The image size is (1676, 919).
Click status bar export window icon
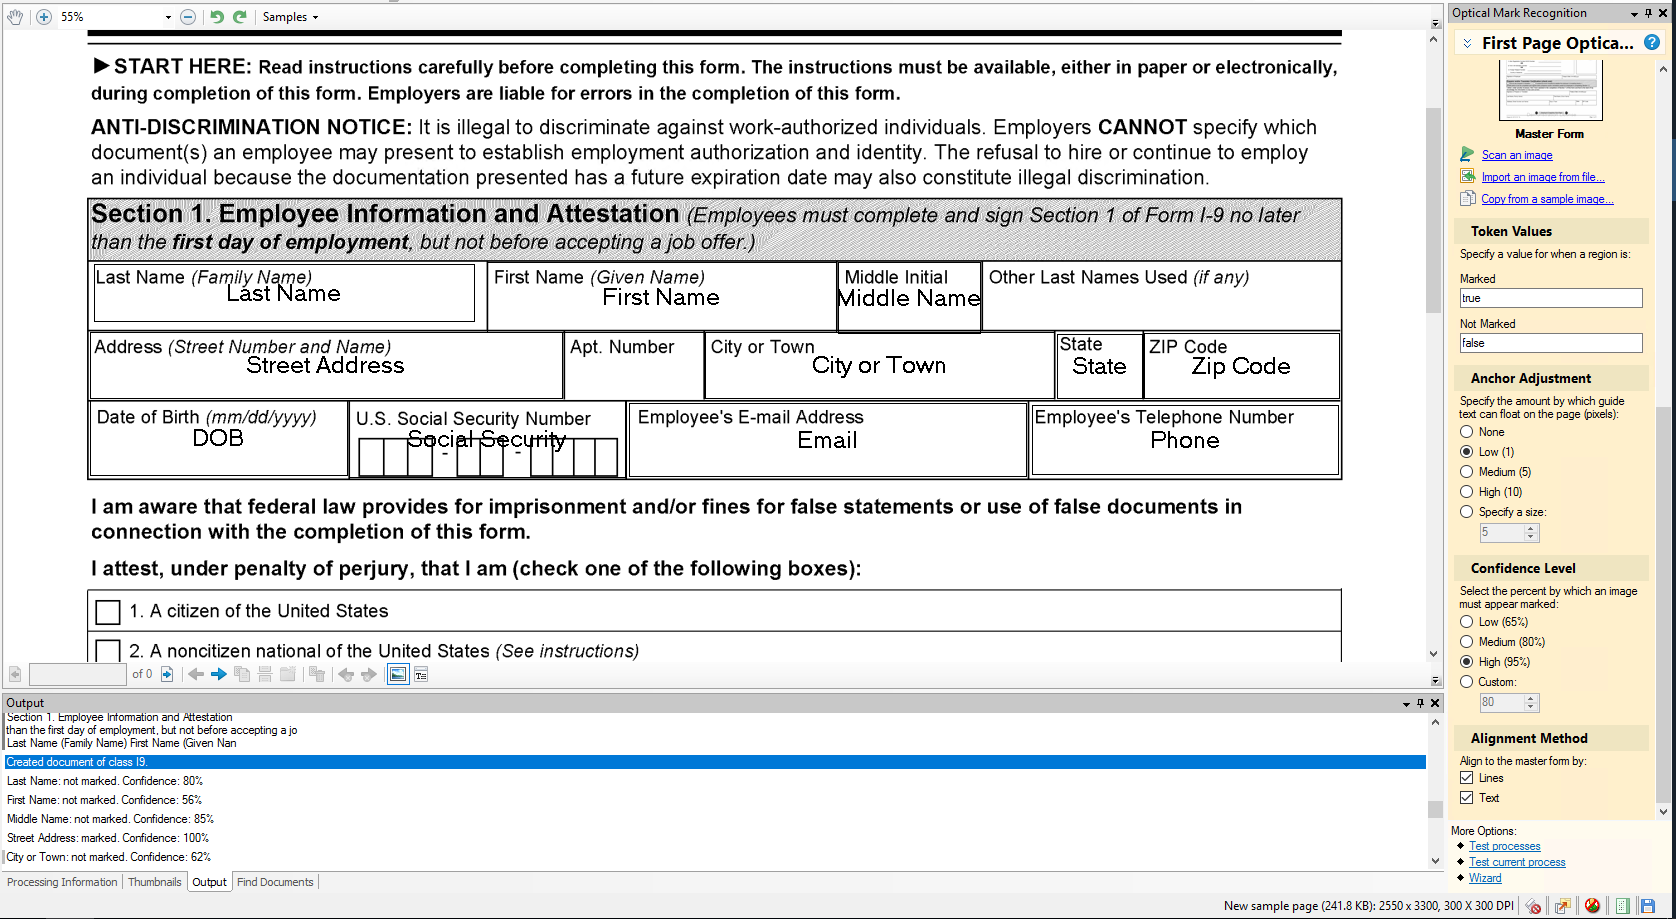1562,906
